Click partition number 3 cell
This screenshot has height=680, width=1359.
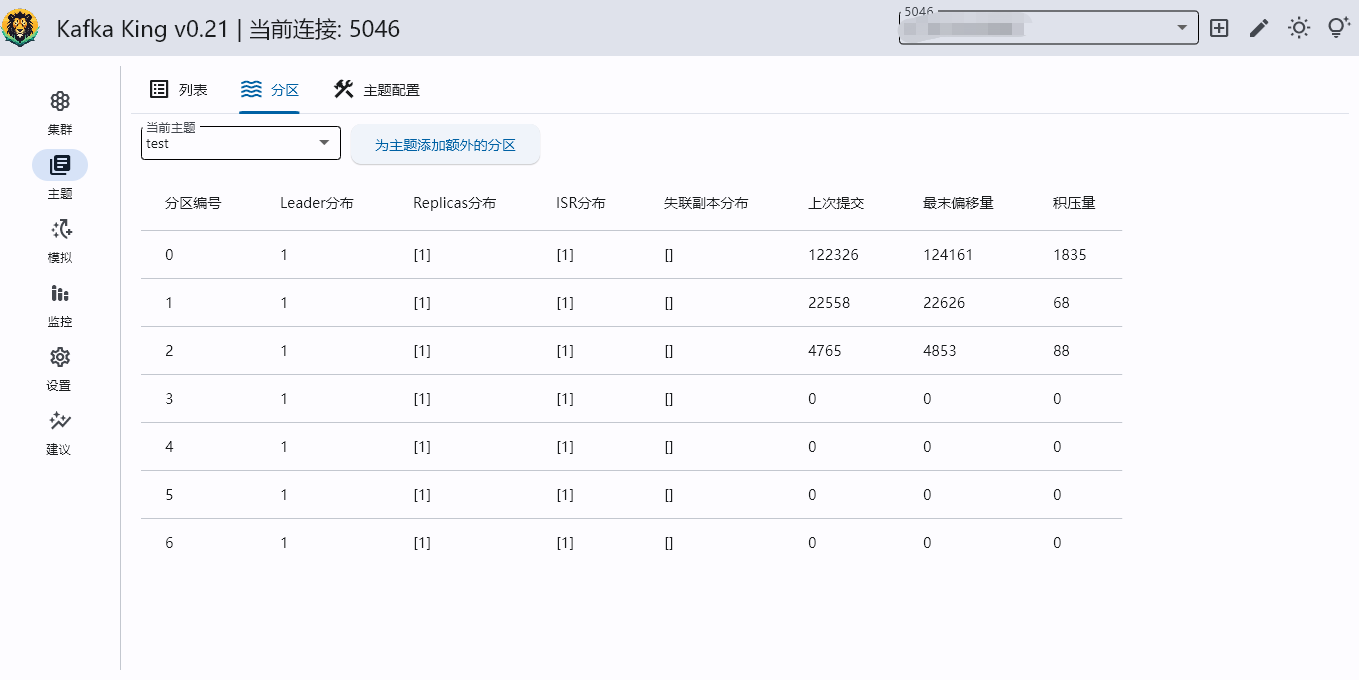click(169, 399)
